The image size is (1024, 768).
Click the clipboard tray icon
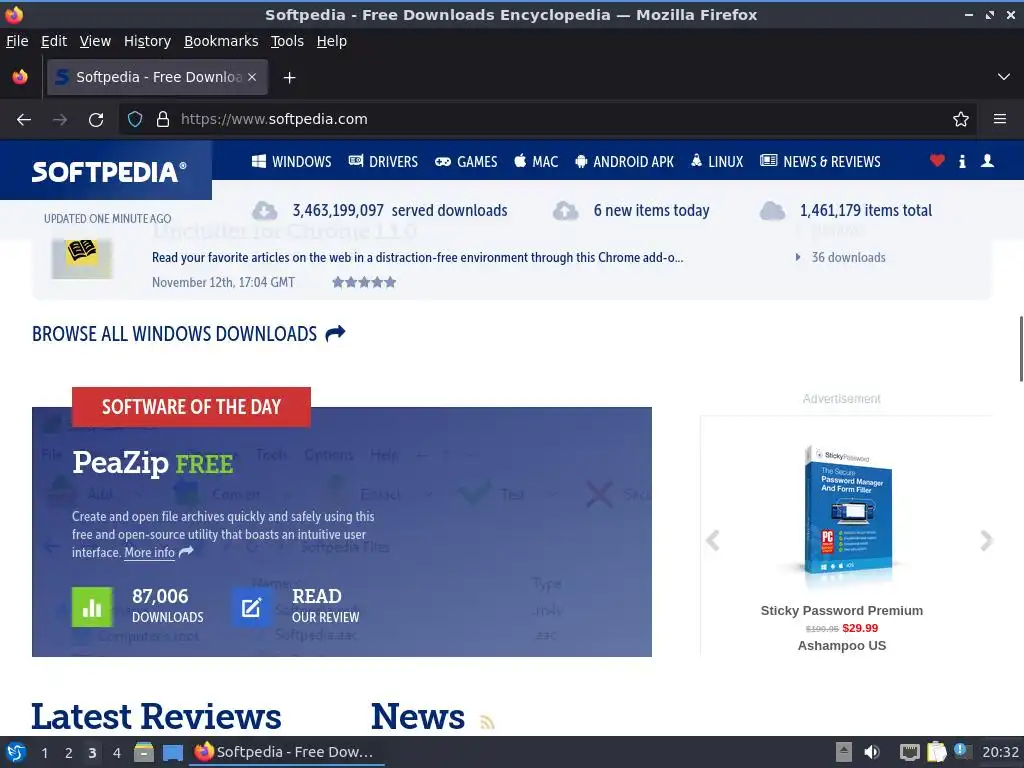point(936,752)
